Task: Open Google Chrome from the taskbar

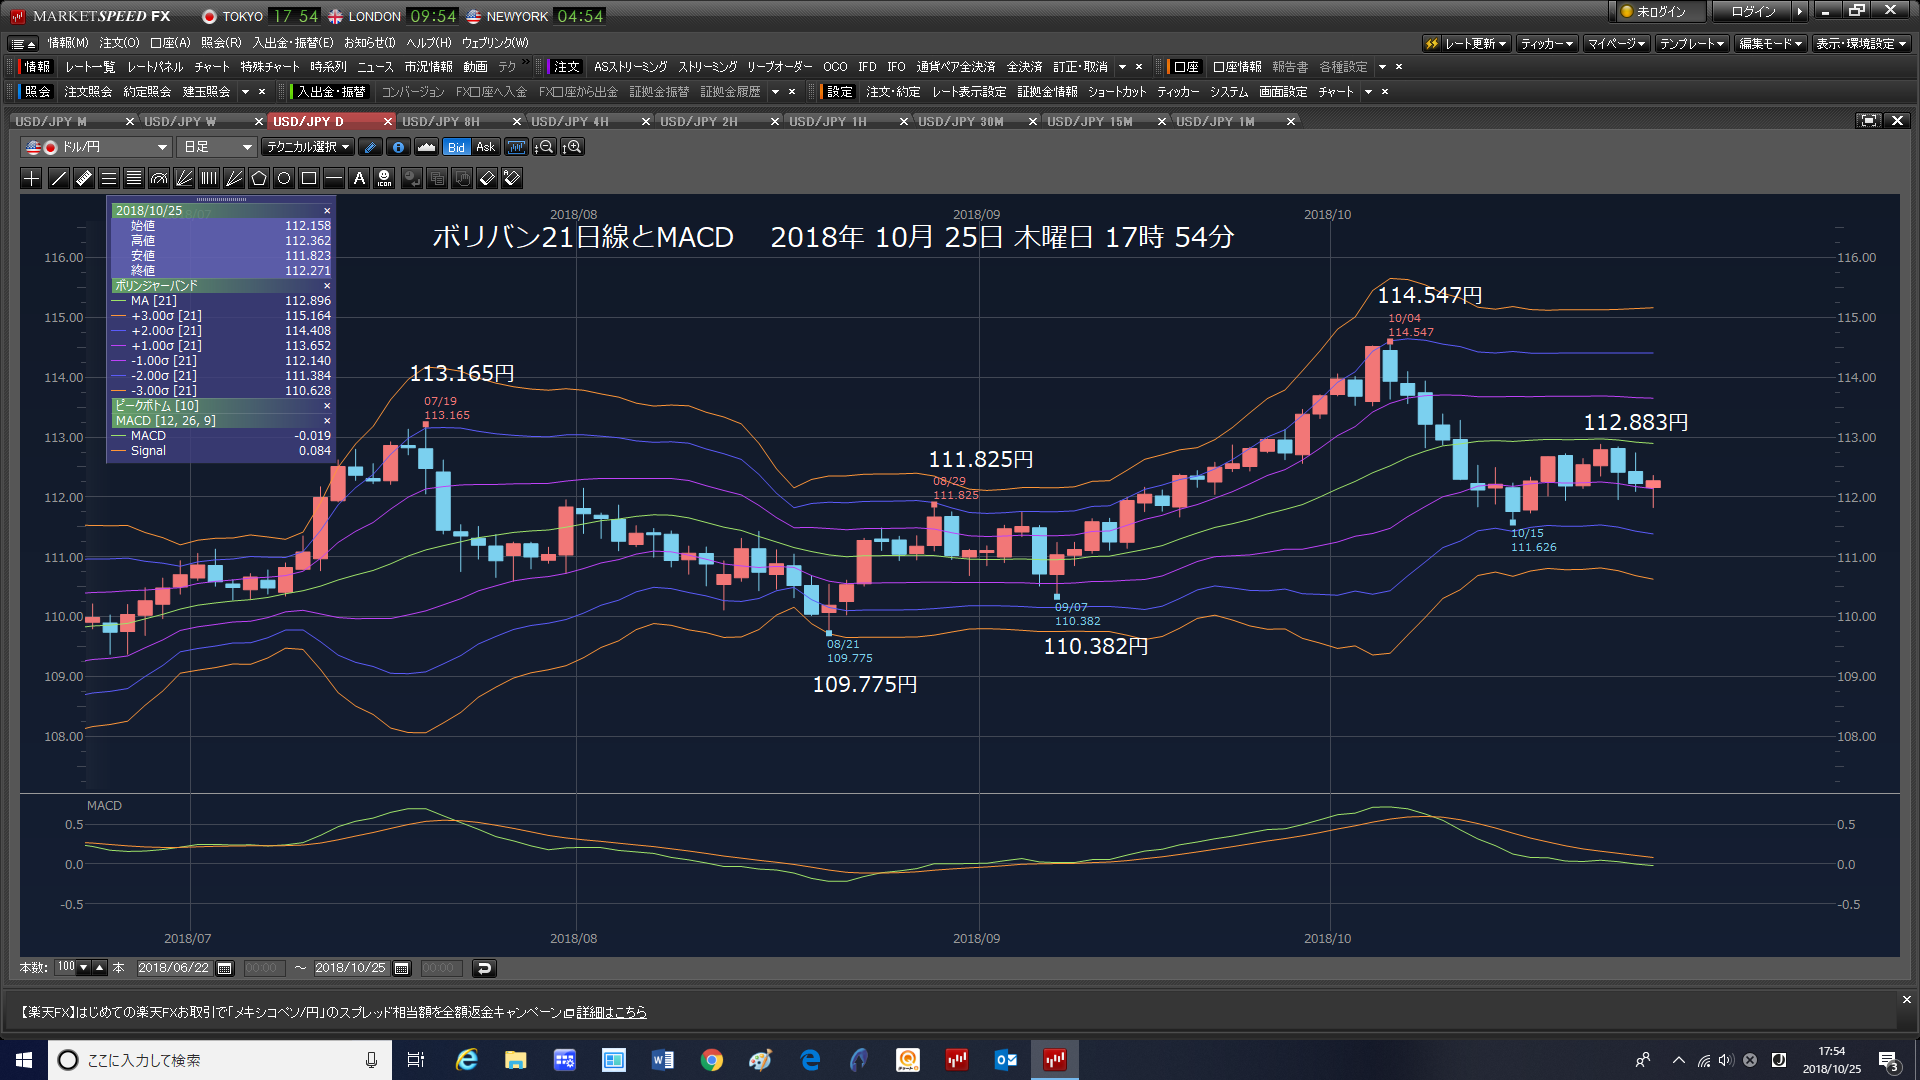Action: pos(712,1060)
